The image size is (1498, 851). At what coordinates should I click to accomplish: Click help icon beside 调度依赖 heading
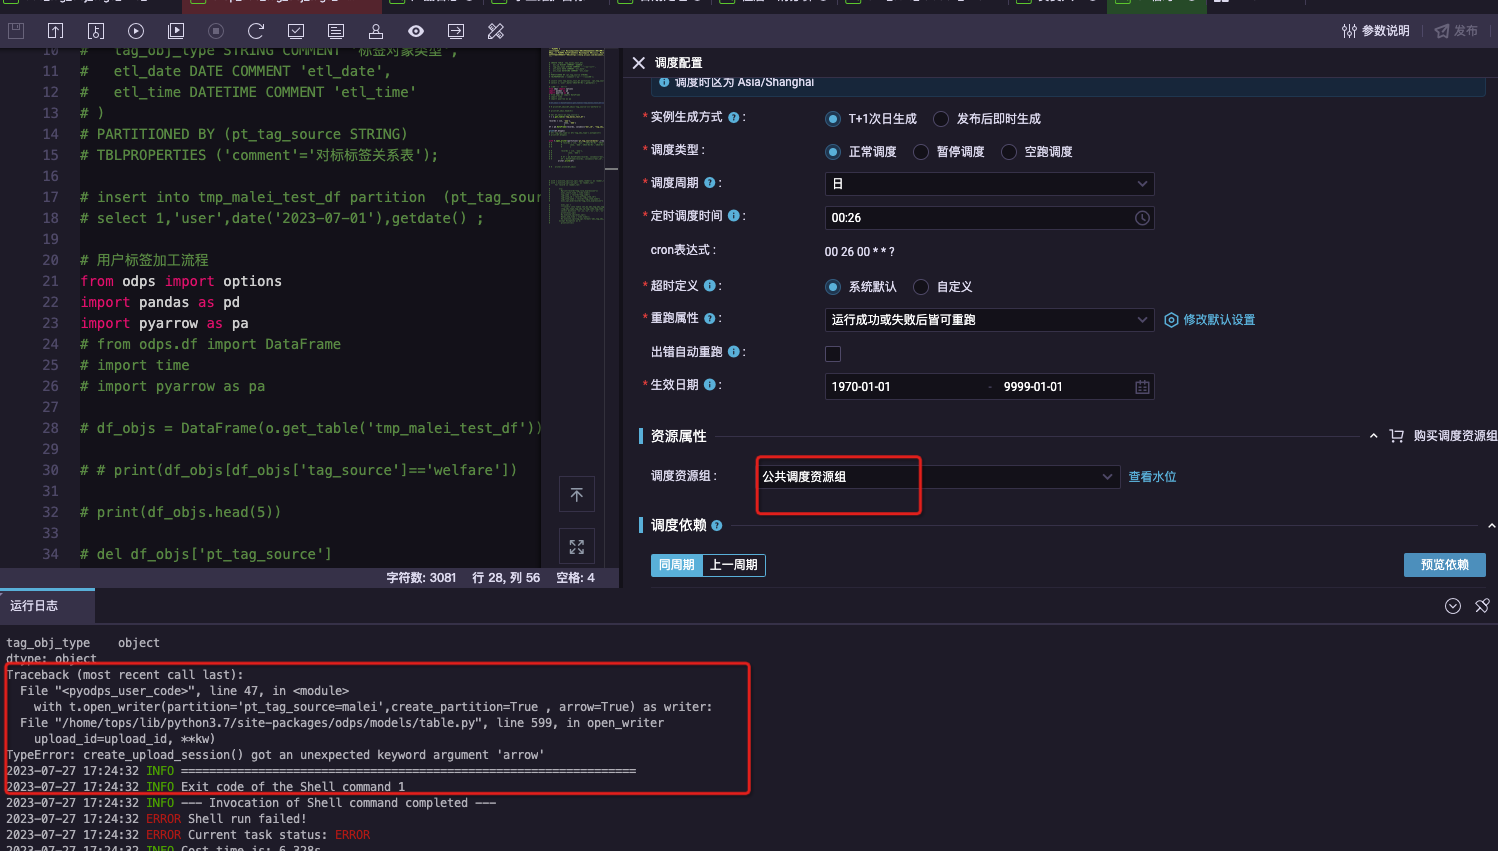click(717, 525)
